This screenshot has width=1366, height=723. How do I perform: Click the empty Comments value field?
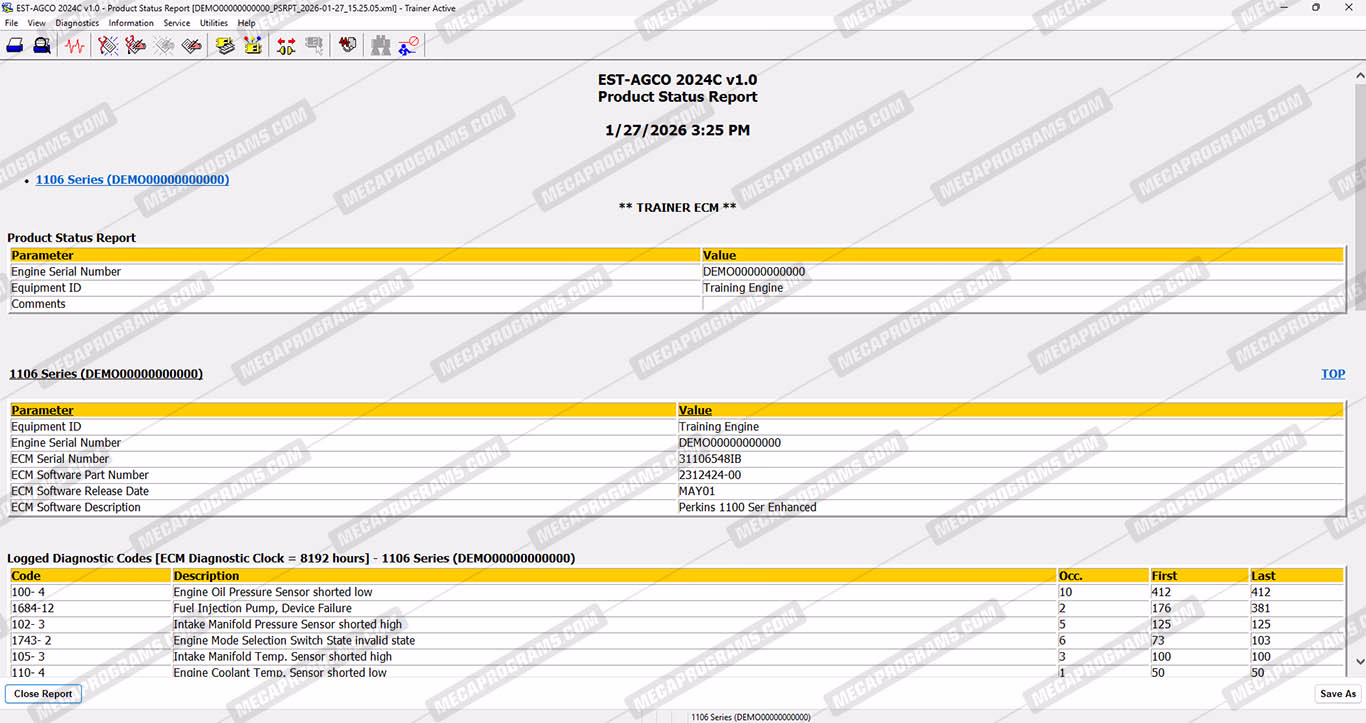tap(1022, 304)
